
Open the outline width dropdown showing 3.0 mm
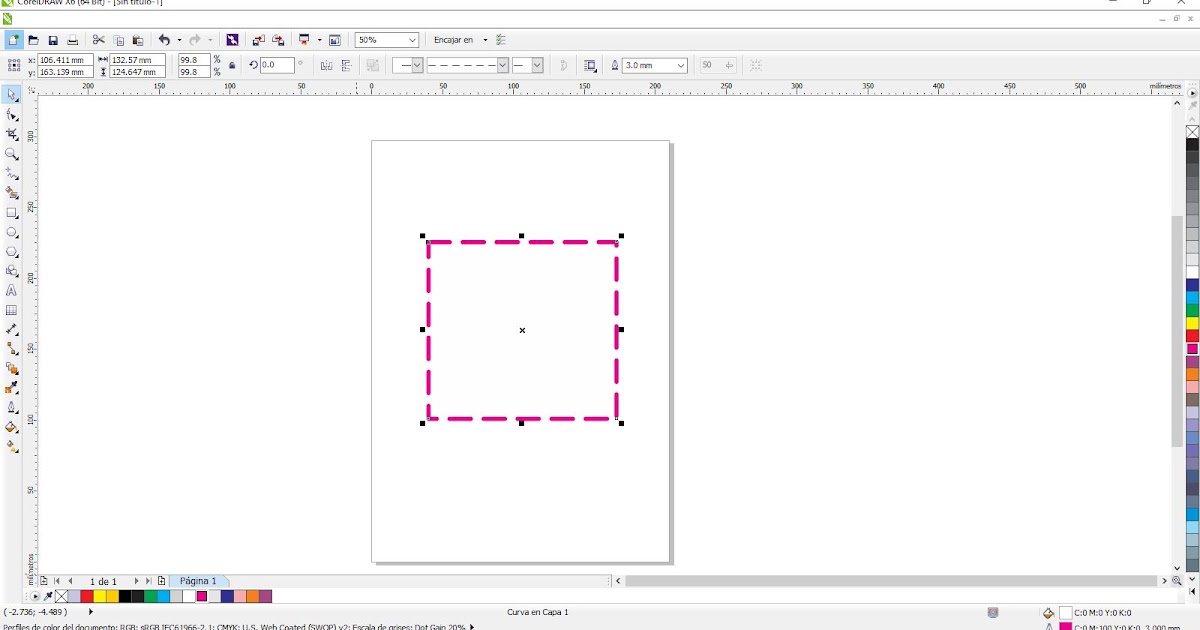point(679,64)
